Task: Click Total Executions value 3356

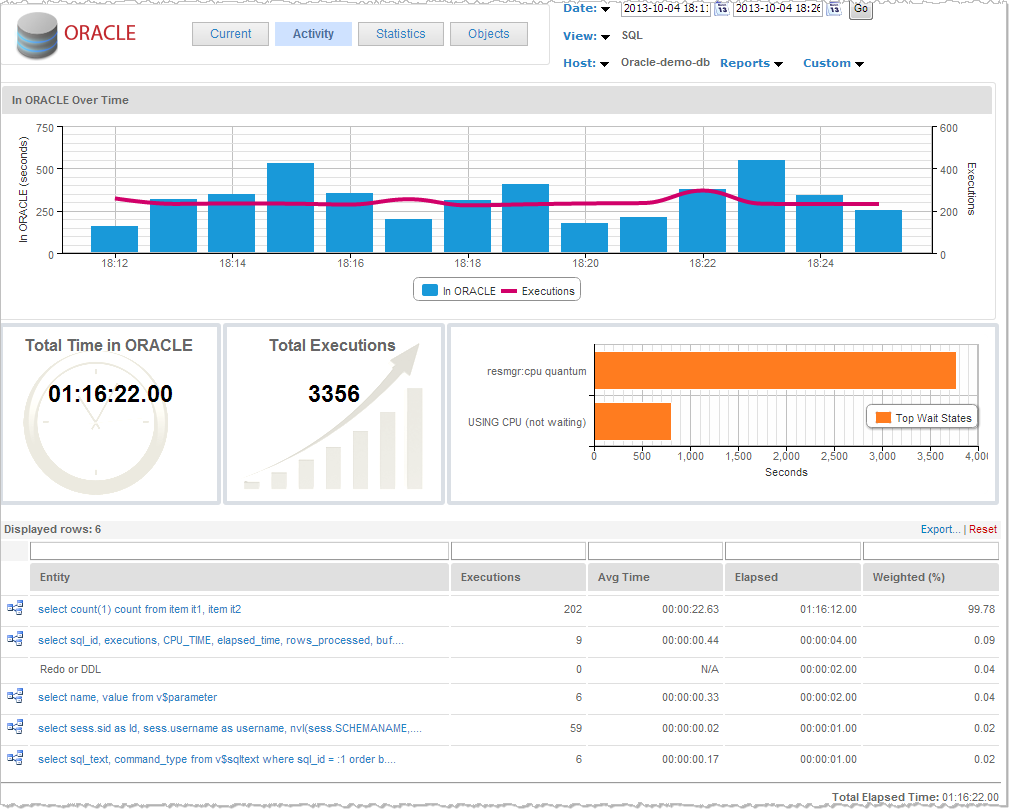Action: [x=333, y=393]
